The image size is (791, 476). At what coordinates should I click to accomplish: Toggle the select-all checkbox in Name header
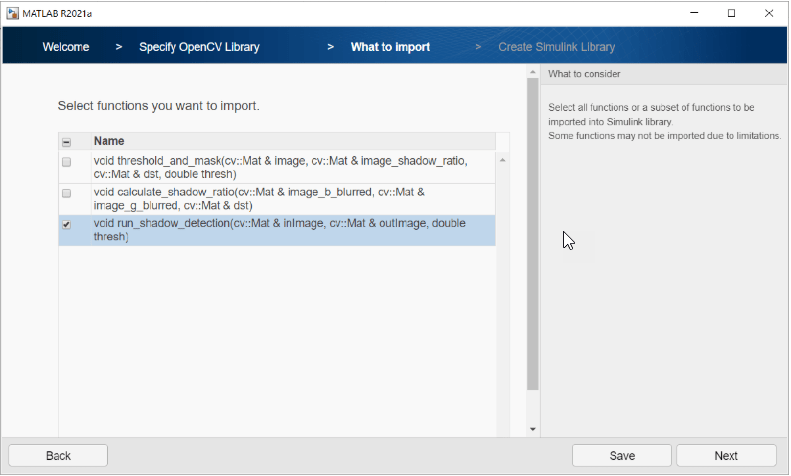[x=66, y=142]
